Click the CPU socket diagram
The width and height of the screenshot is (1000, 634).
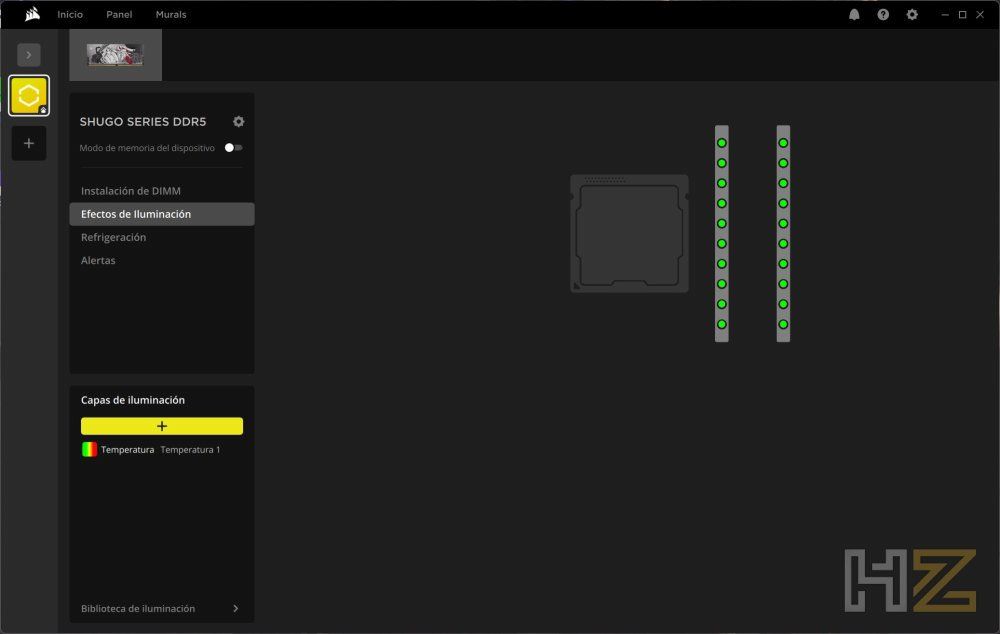pos(629,233)
